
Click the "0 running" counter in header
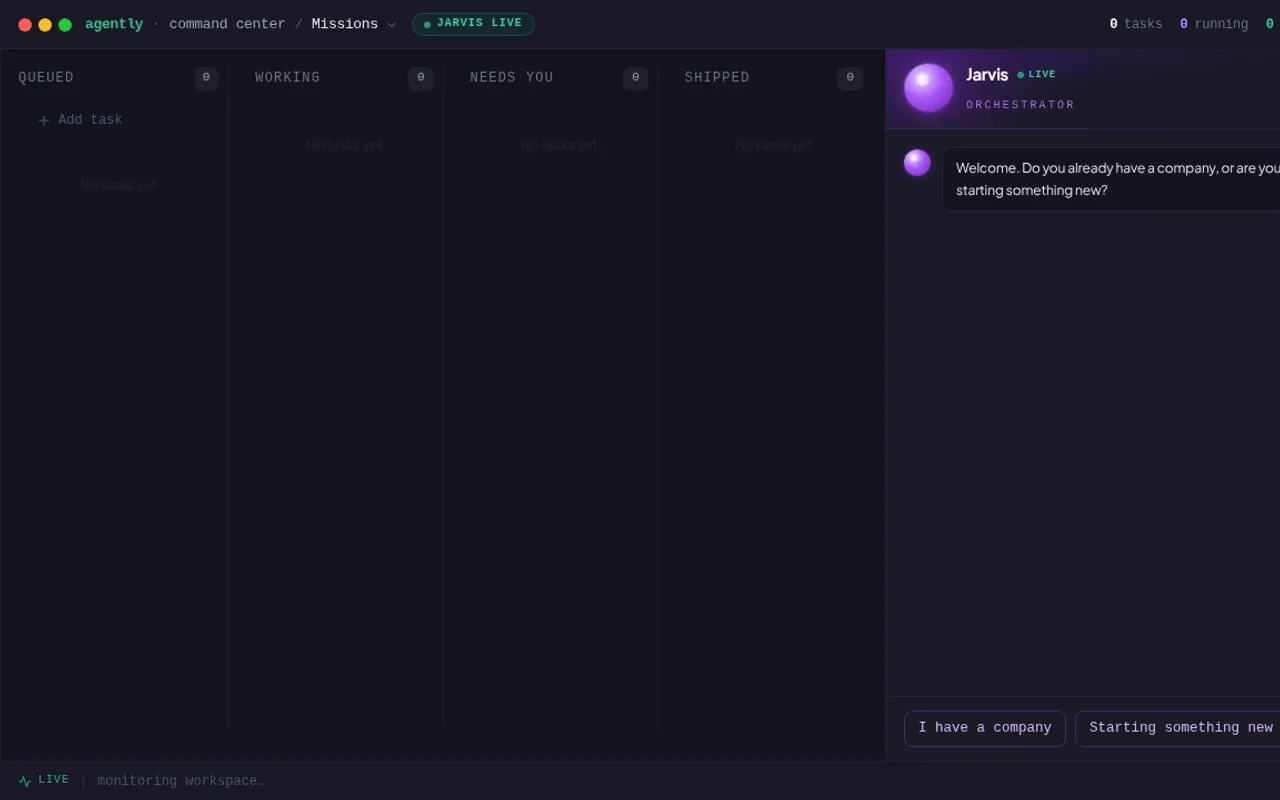coord(1214,24)
